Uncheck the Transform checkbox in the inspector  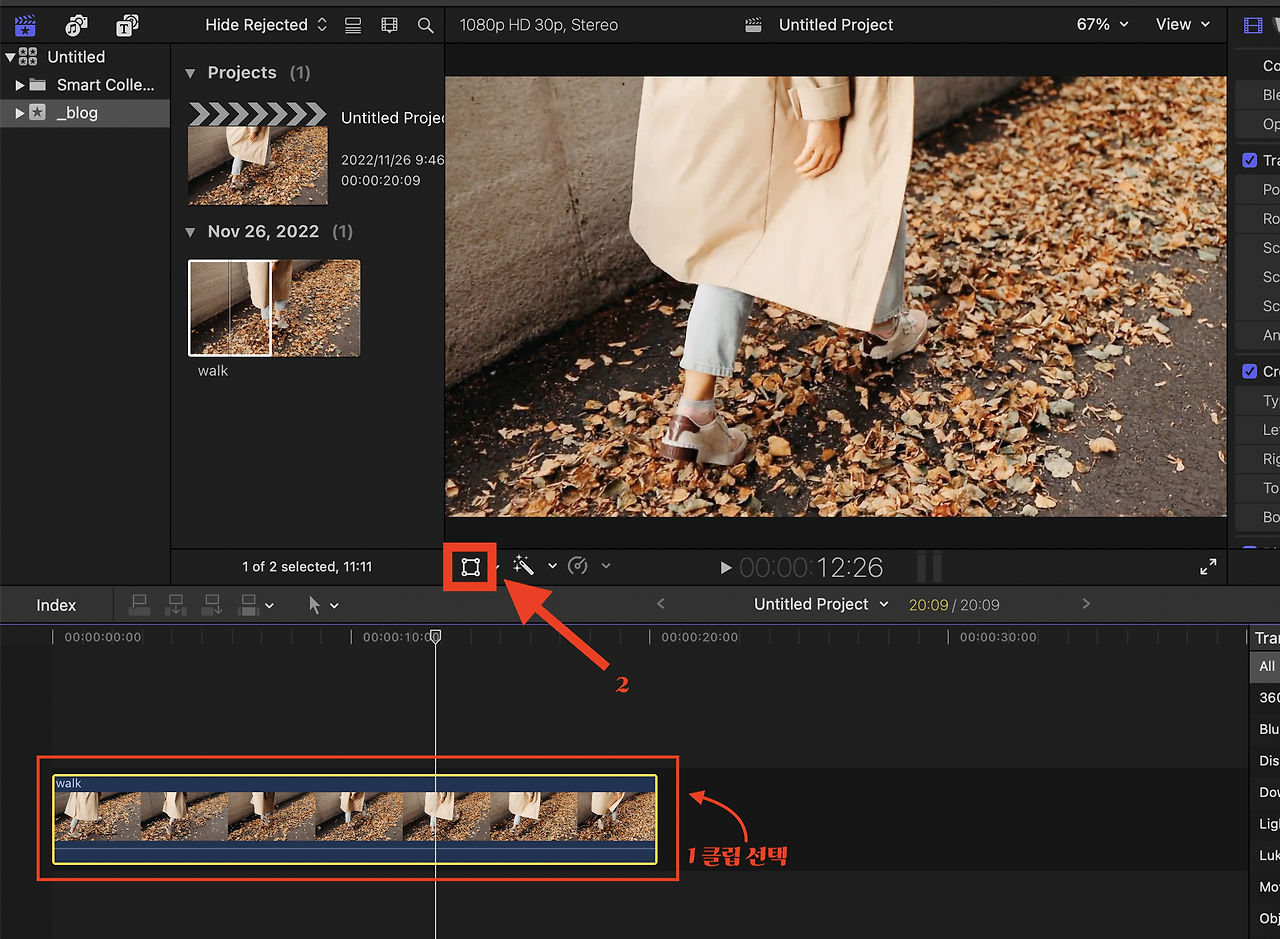pyautogui.click(x=1249, y=159)
